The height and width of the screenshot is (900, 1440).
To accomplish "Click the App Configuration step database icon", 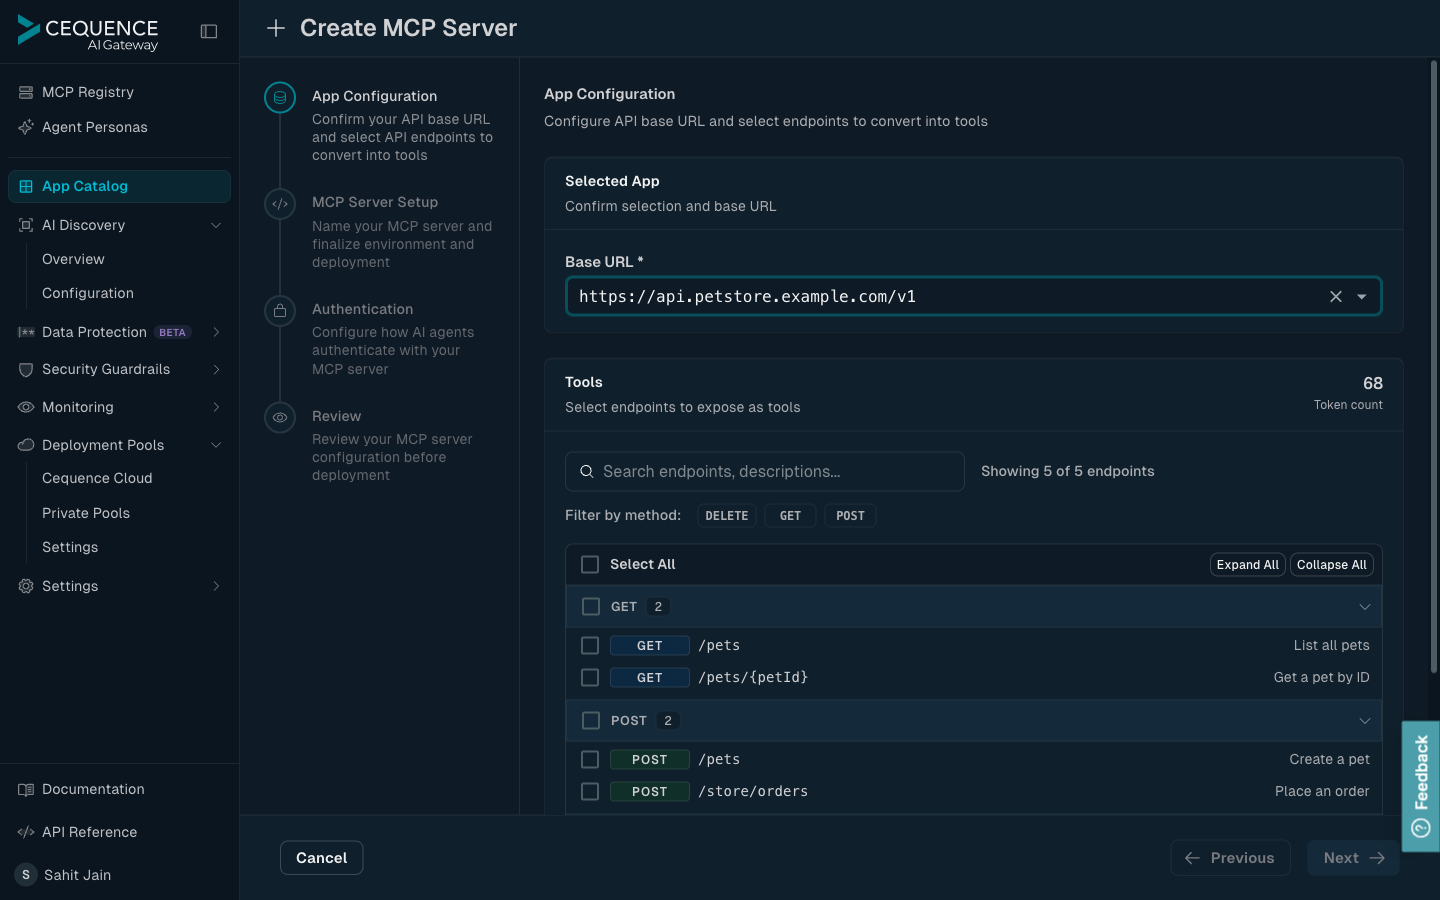I will point(280,97).
